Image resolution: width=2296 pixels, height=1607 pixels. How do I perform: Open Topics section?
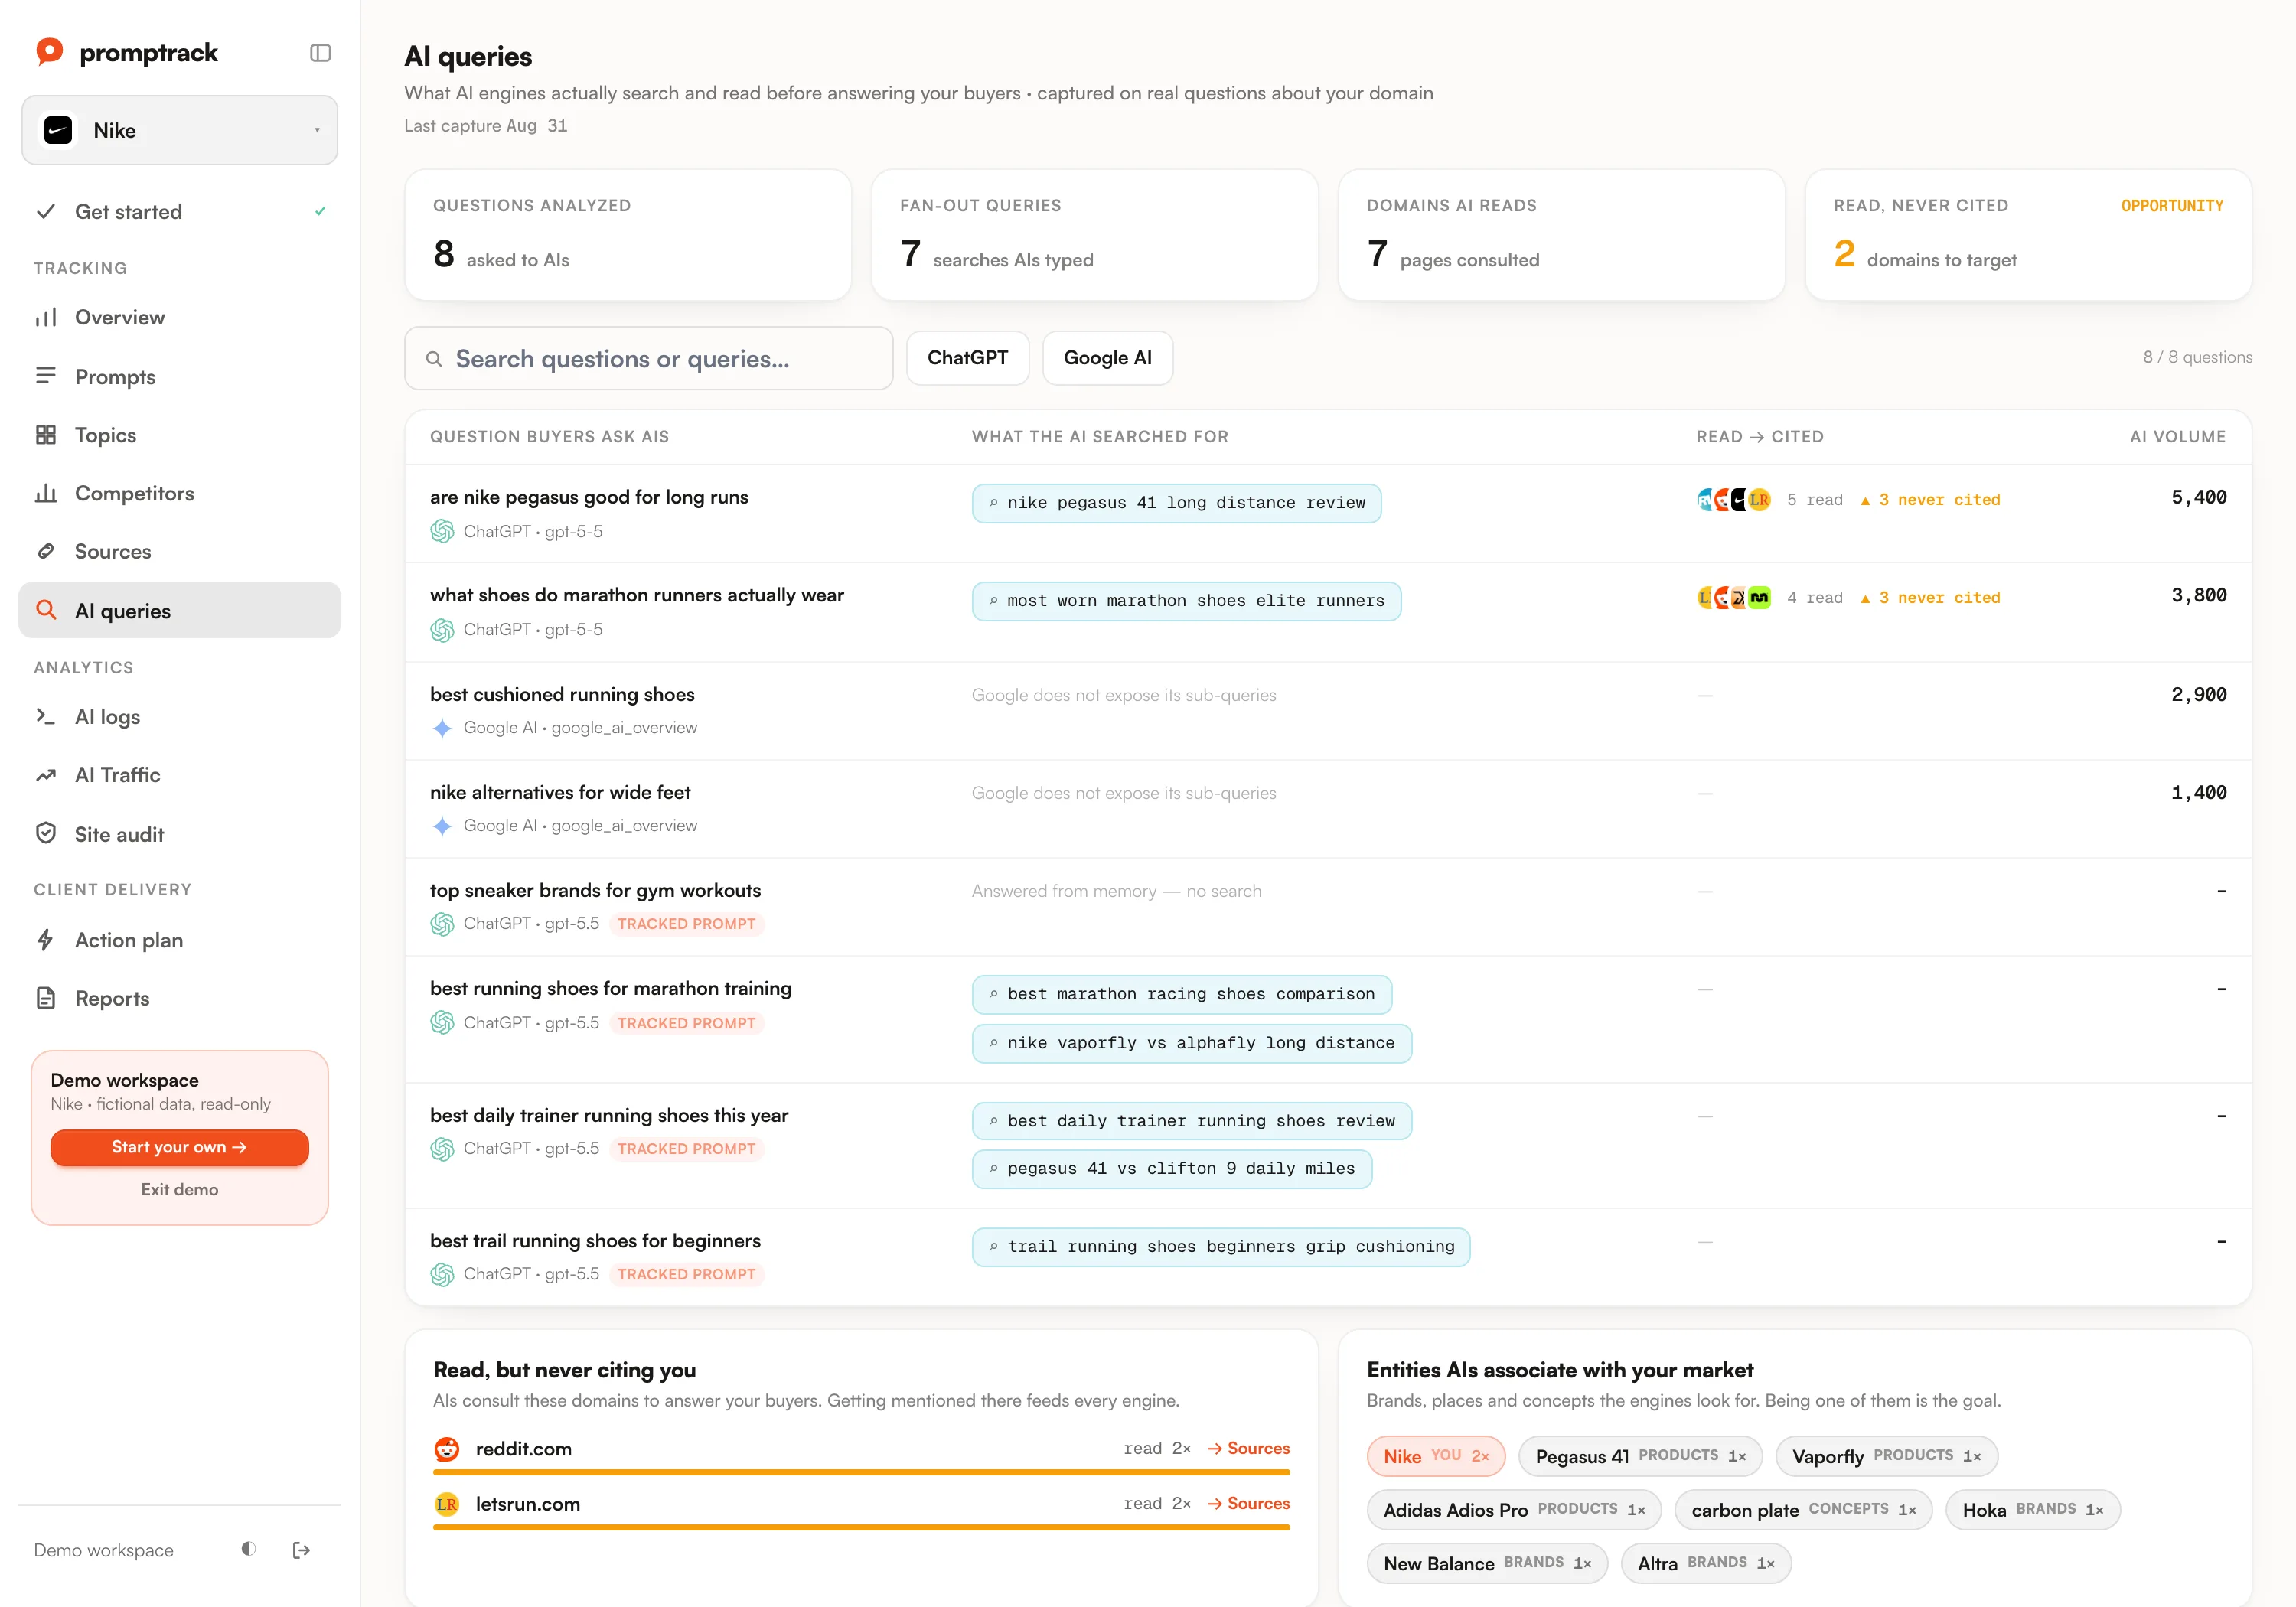tap(180, 434)
